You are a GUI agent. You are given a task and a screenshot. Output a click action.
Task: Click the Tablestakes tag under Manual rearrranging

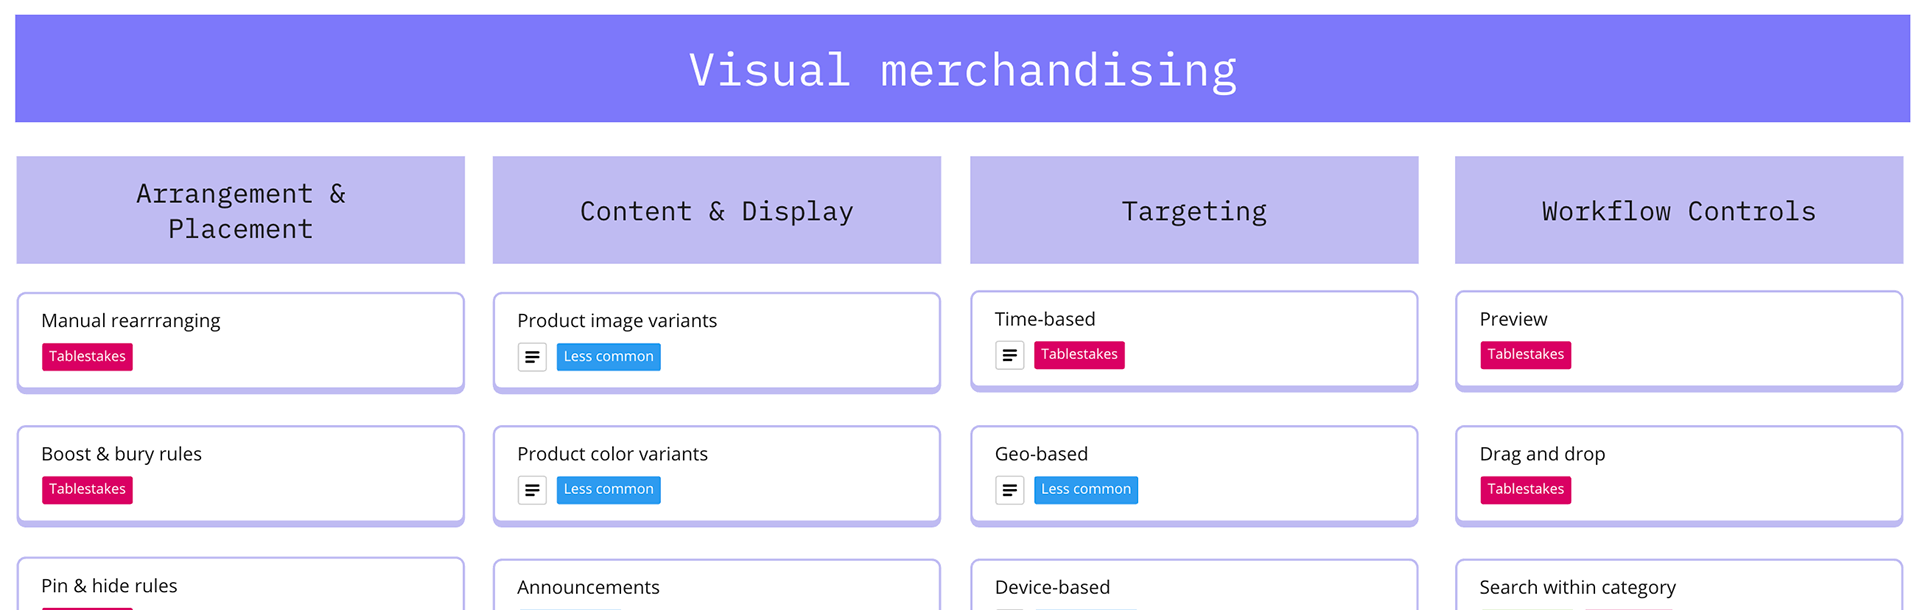point(87,357)
